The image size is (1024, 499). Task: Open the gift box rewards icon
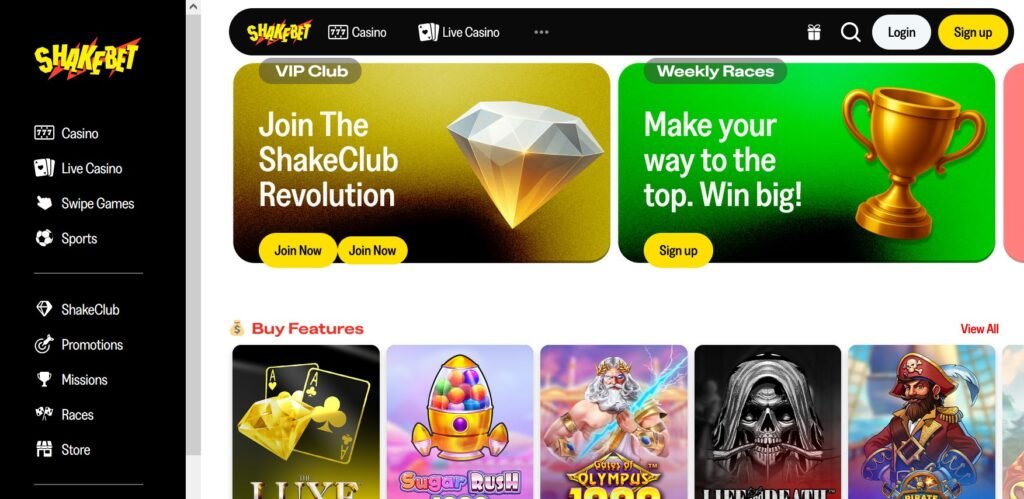tap(814, 32)
